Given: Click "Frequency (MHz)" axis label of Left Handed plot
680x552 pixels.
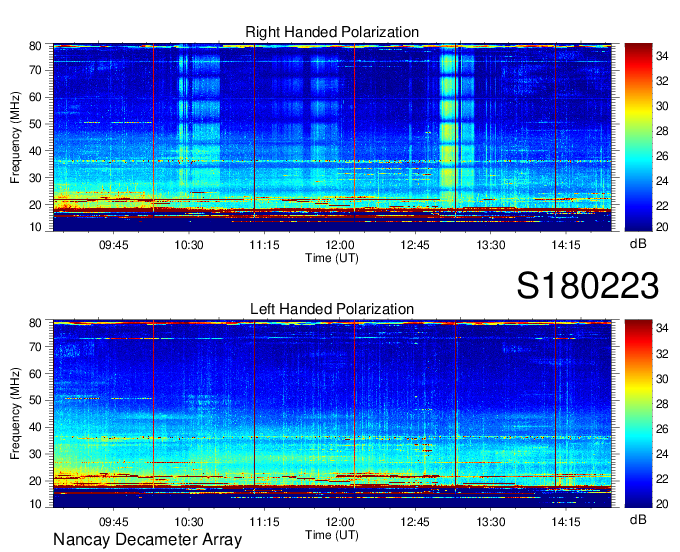Looking at the screenshot, I should pyautogui.click(x=15, y=414).
